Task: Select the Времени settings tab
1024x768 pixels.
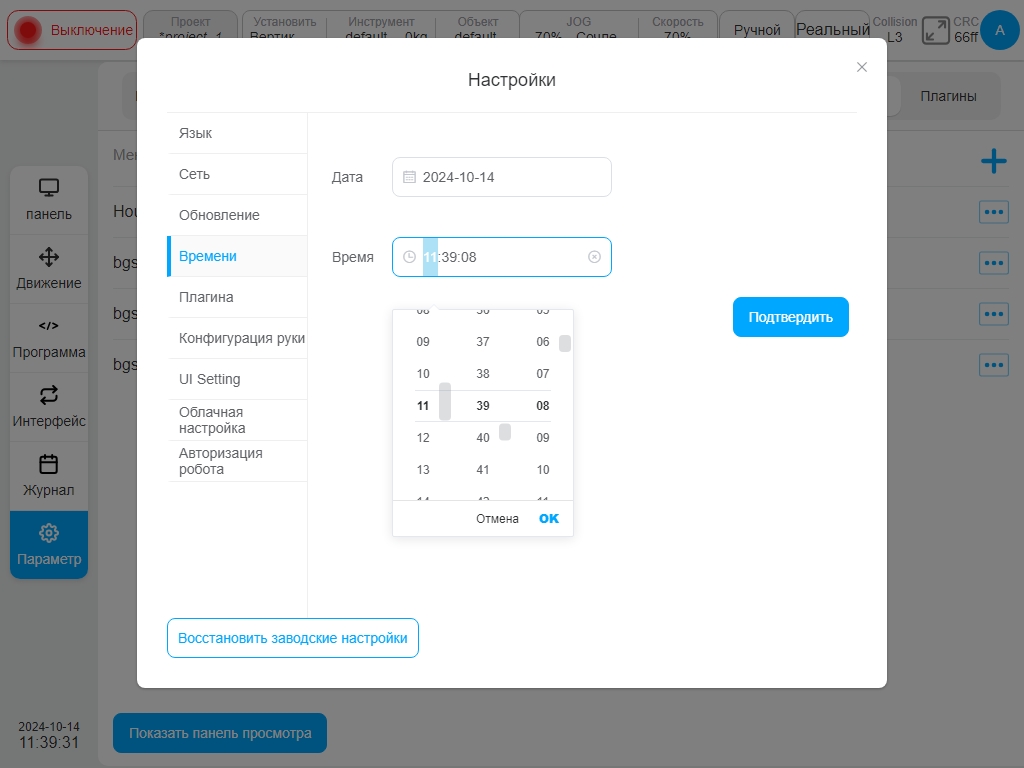Action: 238,256
